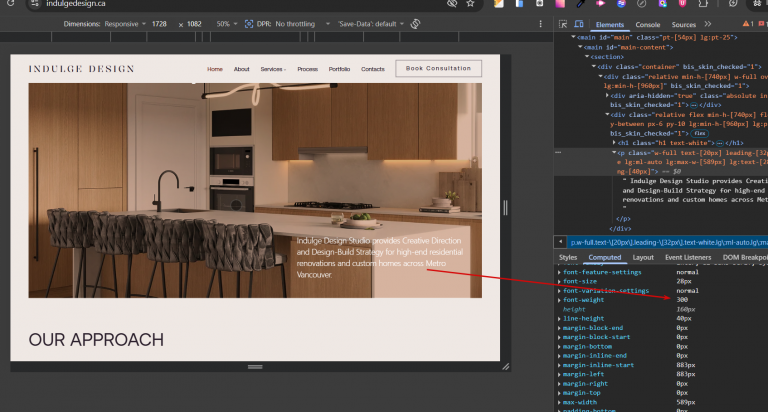Open the eyedropper color picker extension

pos(581,3)
